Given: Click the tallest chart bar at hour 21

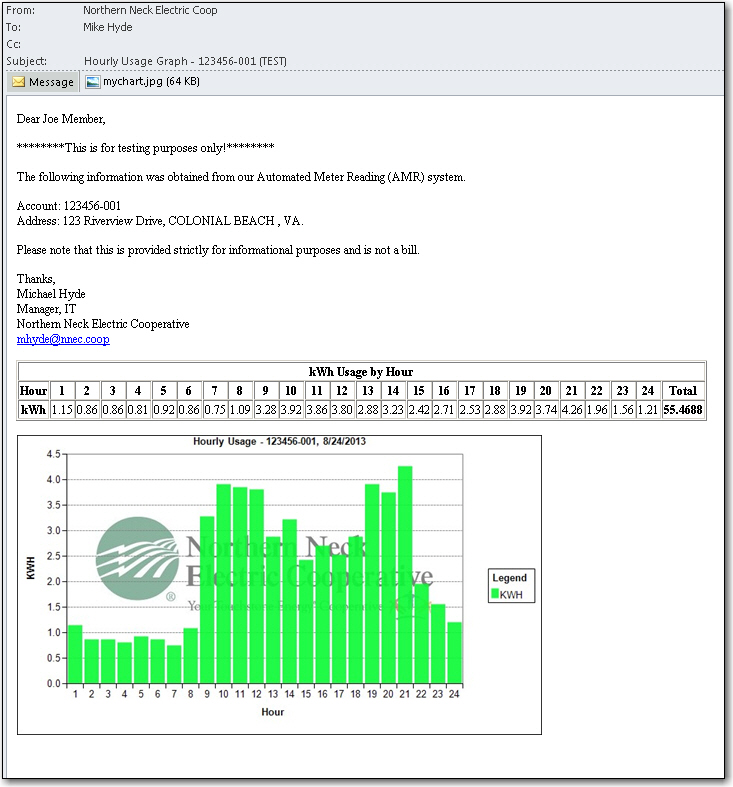Looking at the screenshot, I should point(405,575).
